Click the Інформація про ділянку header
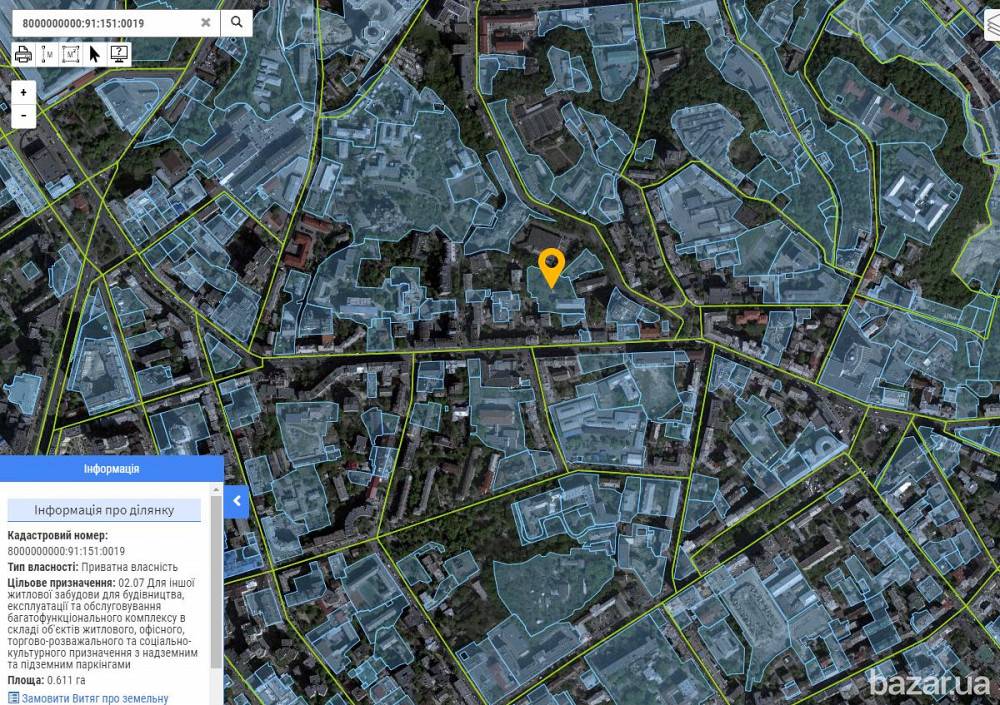 pyautogui.click(x=104, y=510)
